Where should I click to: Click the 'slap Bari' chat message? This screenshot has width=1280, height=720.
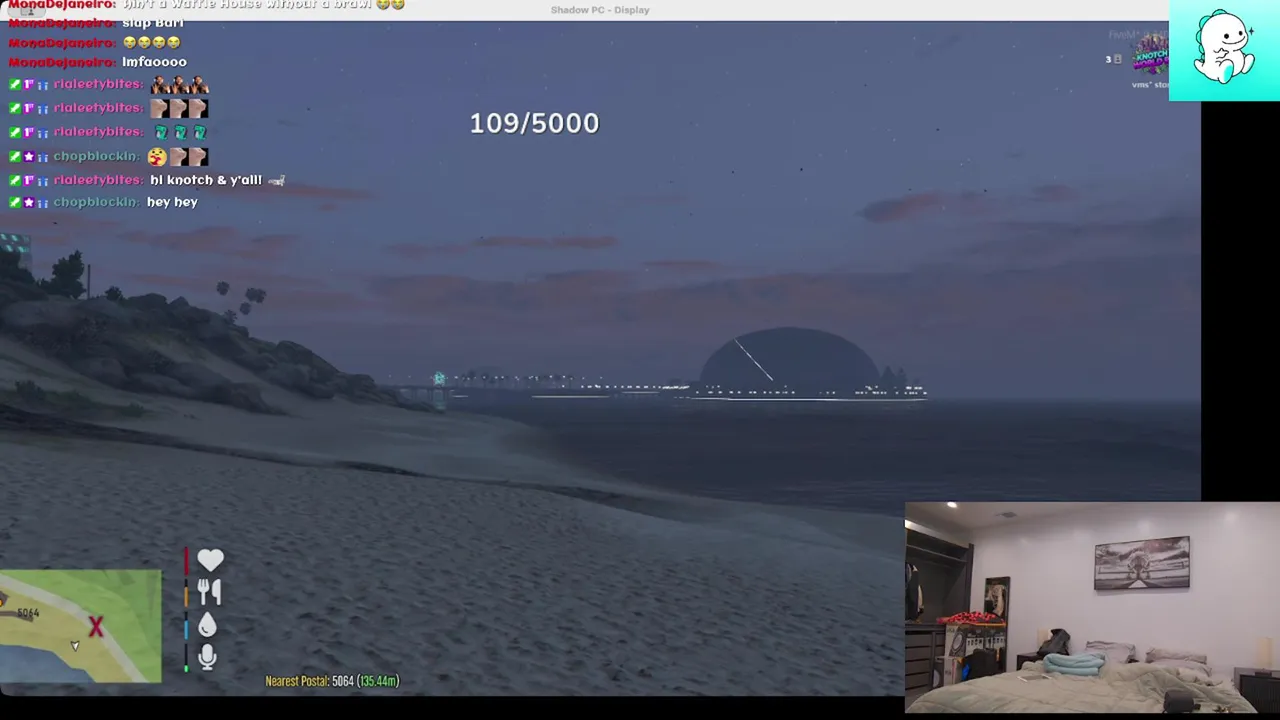[x=153, y=22]
